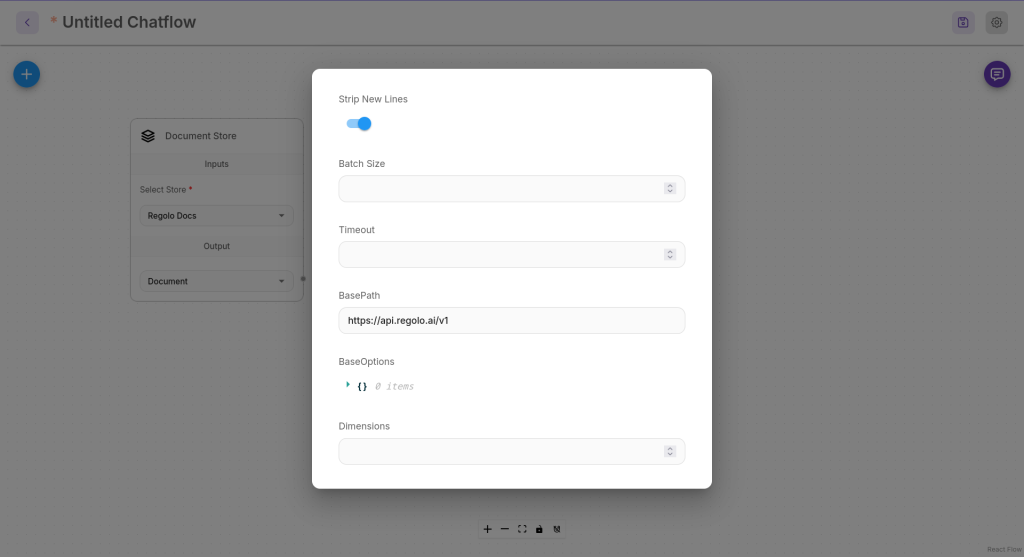
Task: Open the purple chat message button
Action: pos(997,74)
